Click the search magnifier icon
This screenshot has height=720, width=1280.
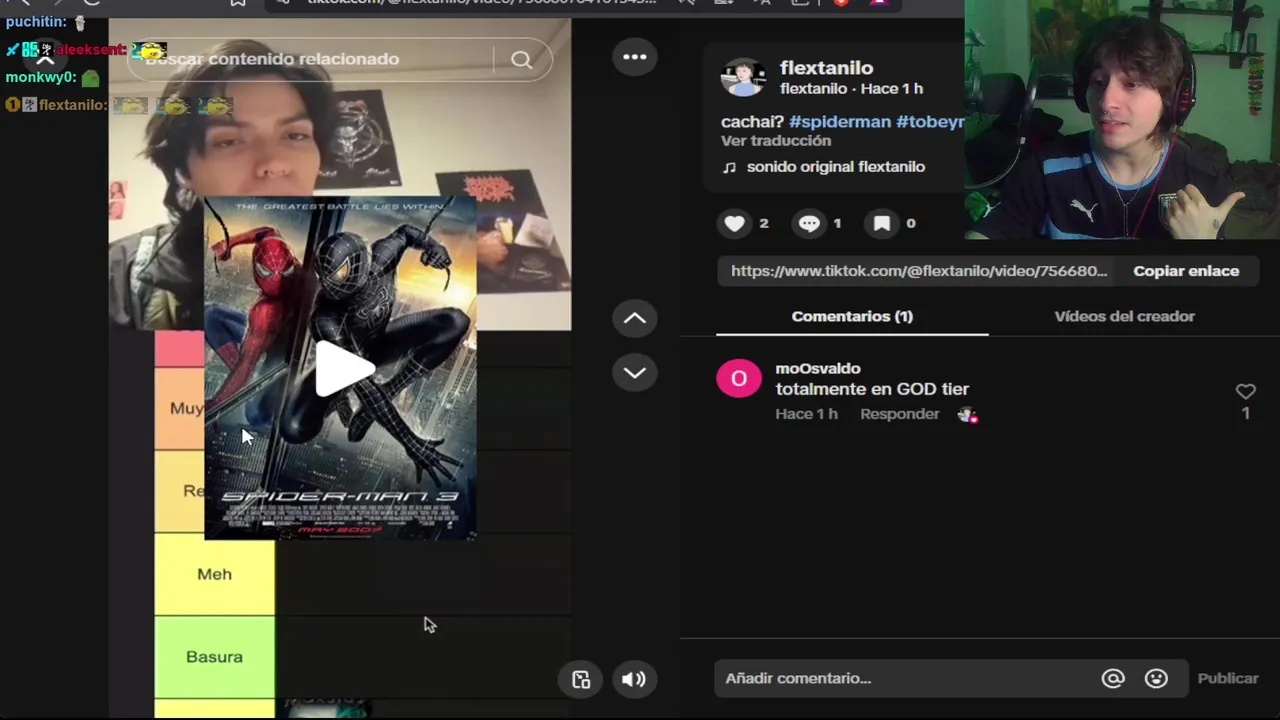click(521, 59)
